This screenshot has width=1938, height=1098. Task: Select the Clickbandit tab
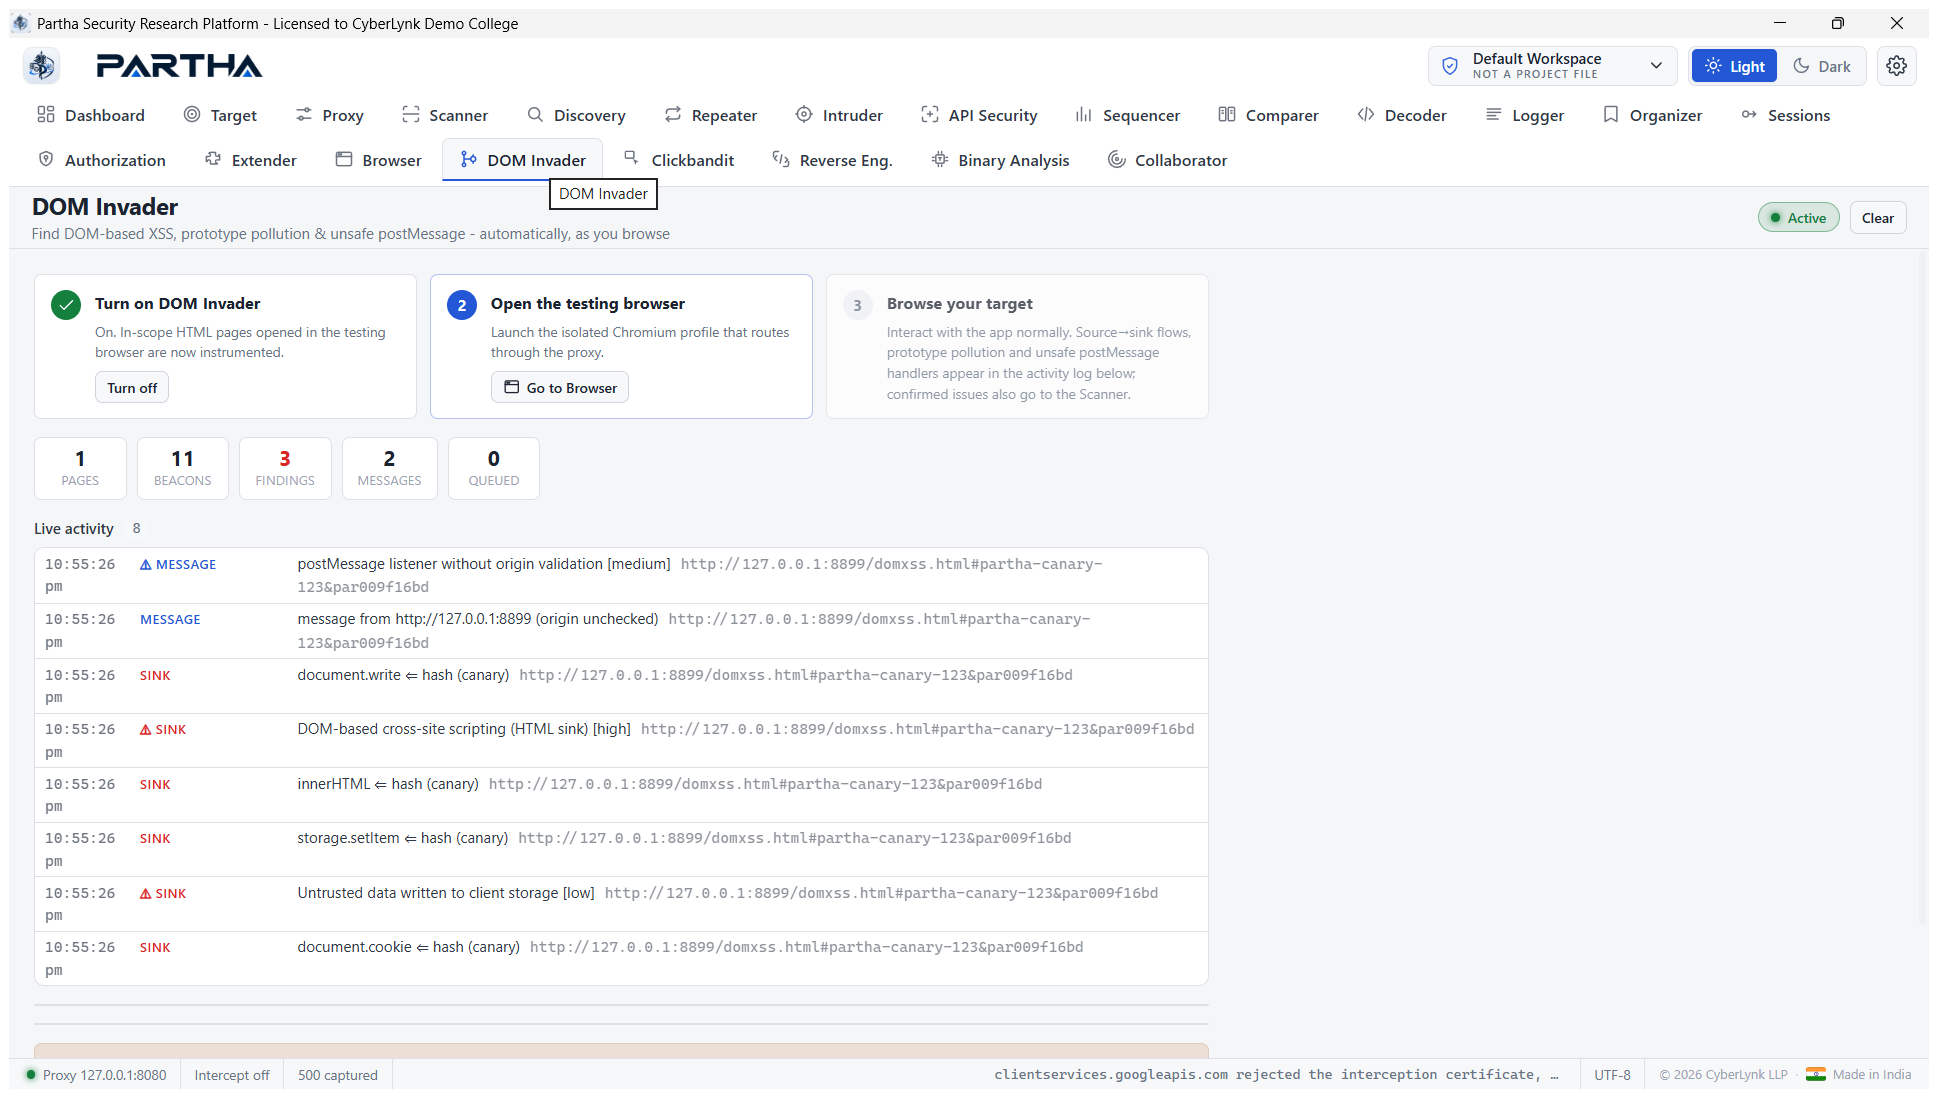[x=679, y=160]
